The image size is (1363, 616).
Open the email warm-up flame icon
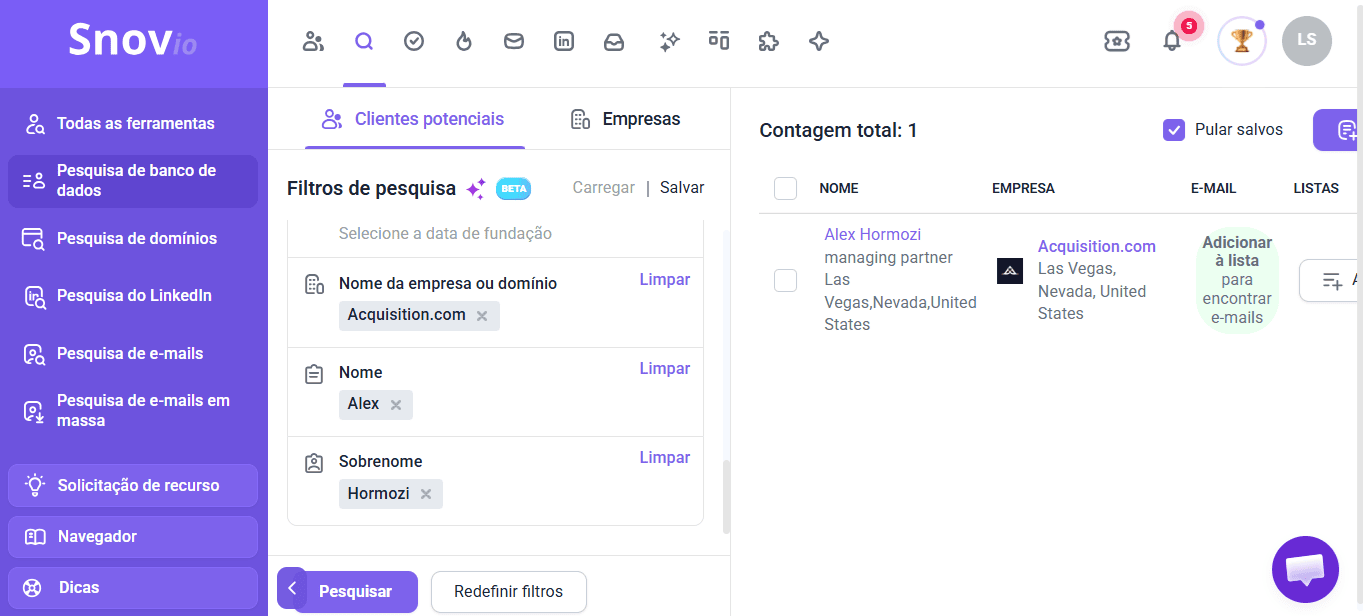coord(463,41)
